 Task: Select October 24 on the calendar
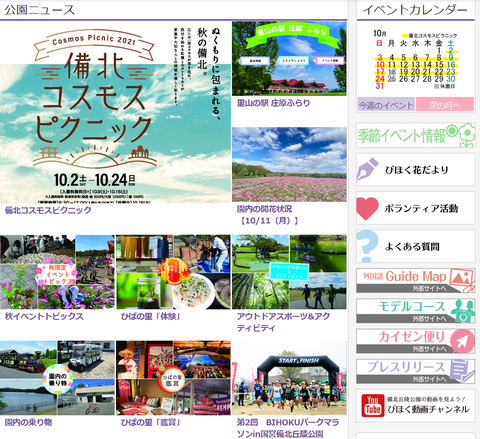tap(380, 79)
